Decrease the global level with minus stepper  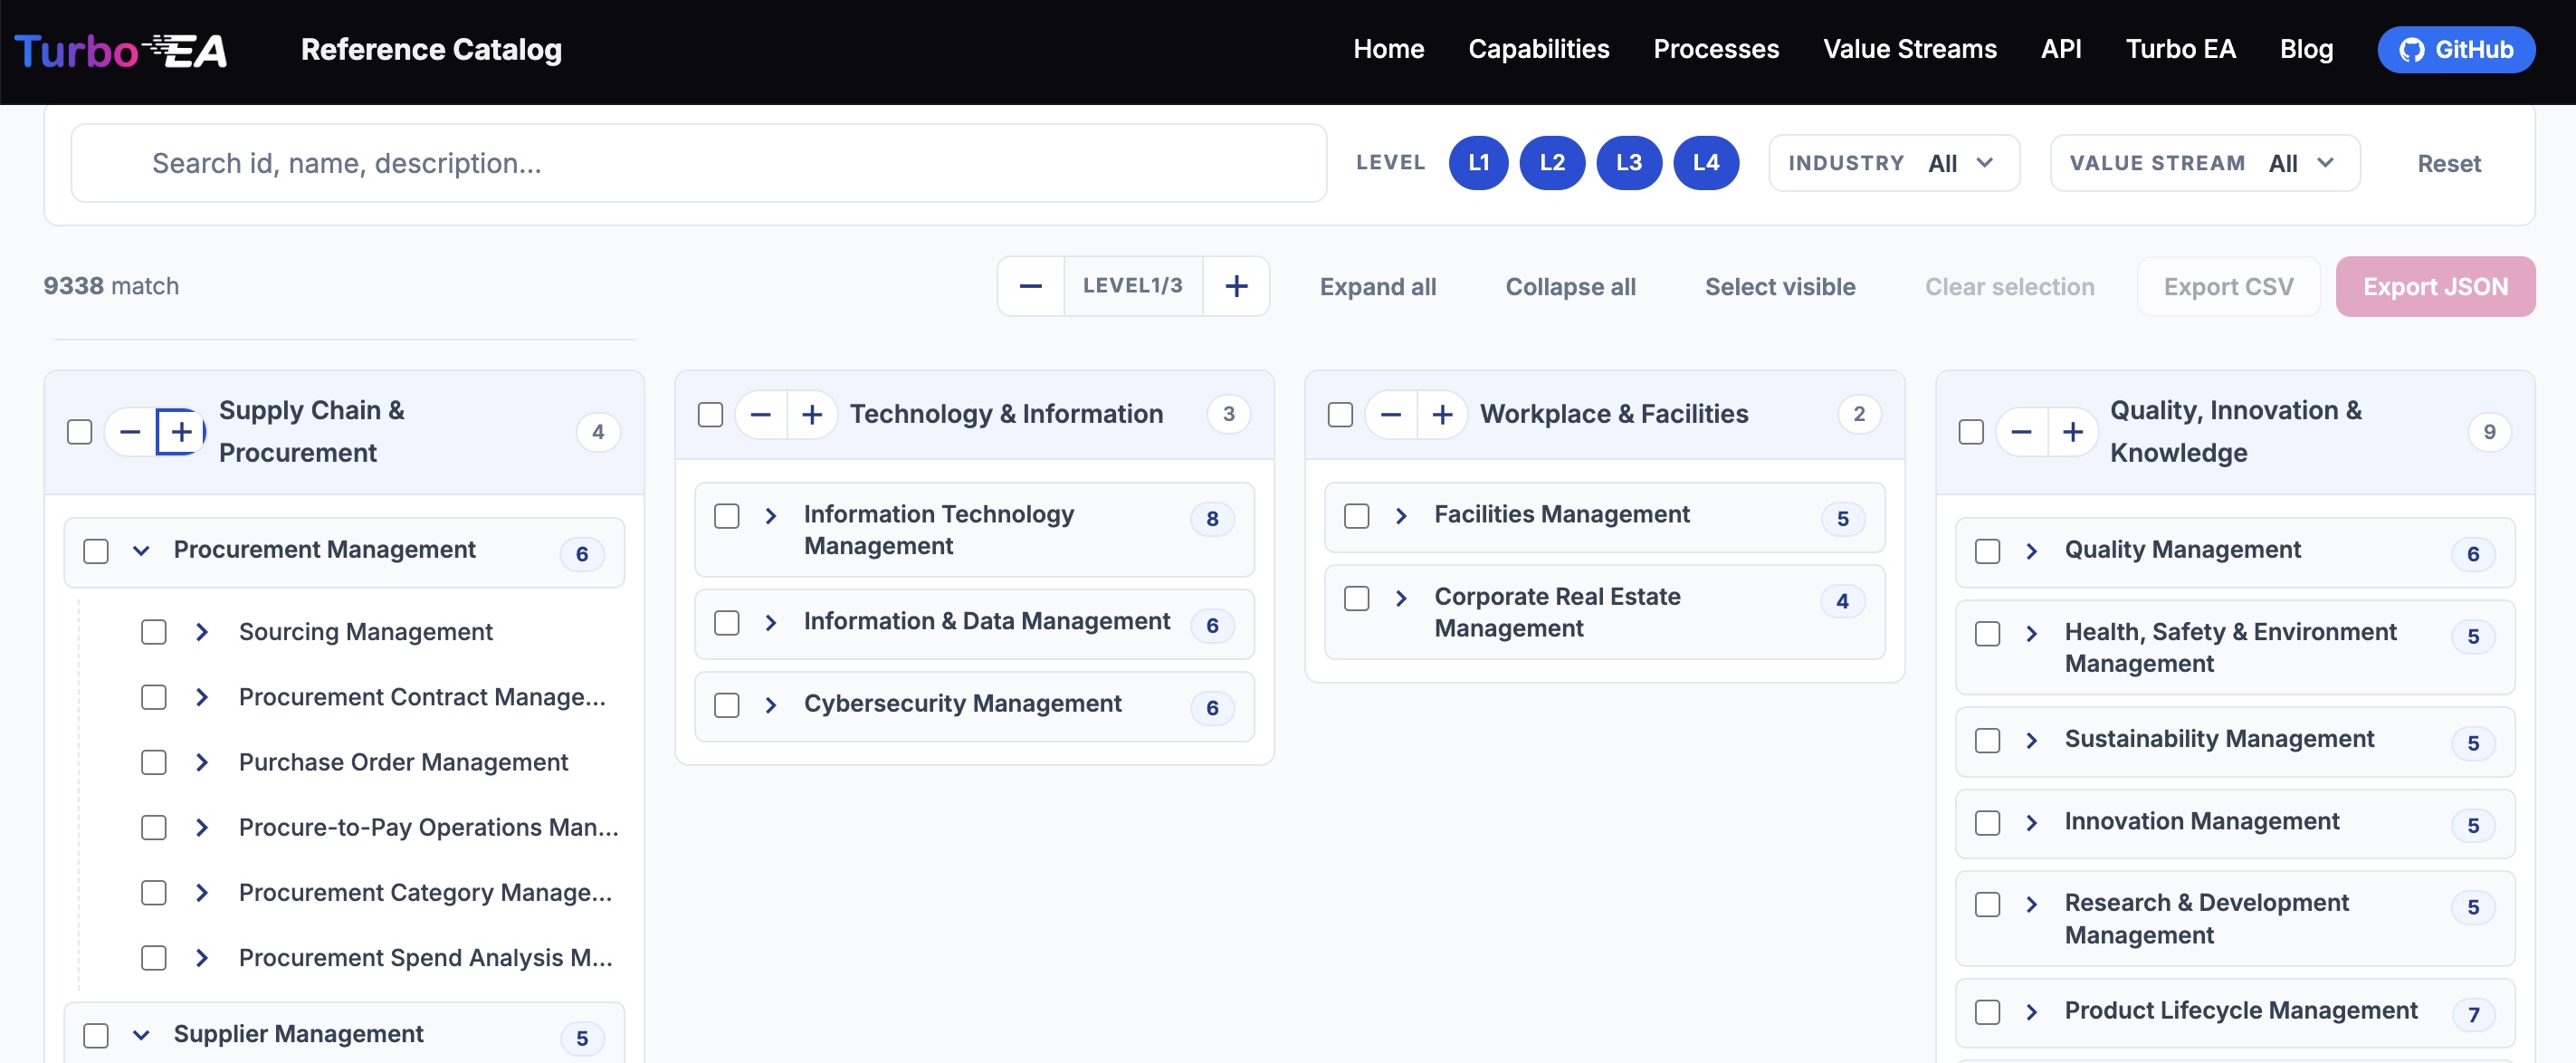(x=1030, y=286)
